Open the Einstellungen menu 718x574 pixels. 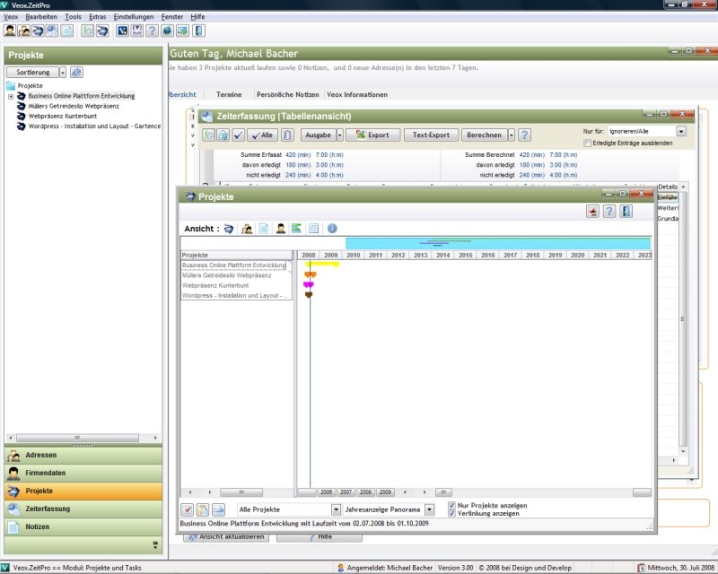click(x=133, y=17)
